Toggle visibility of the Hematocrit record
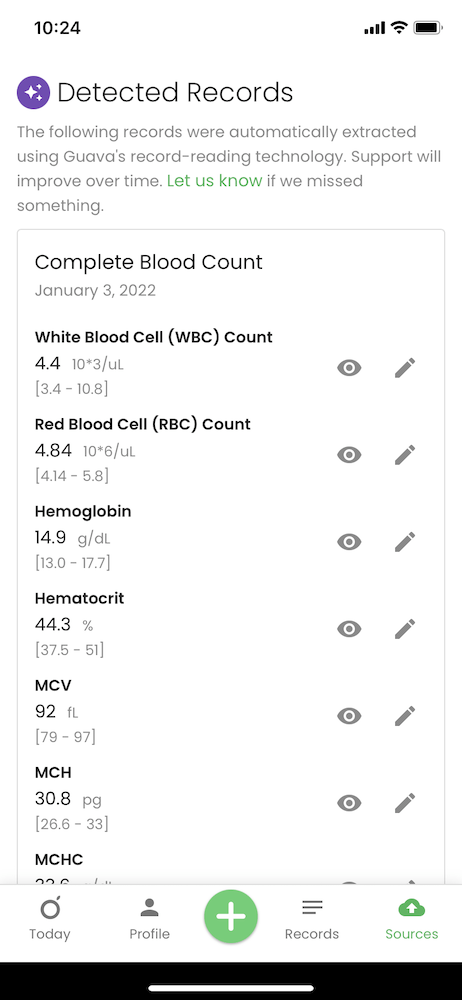This screenshot has height=1000, width=462. click(x=349, y=629)
